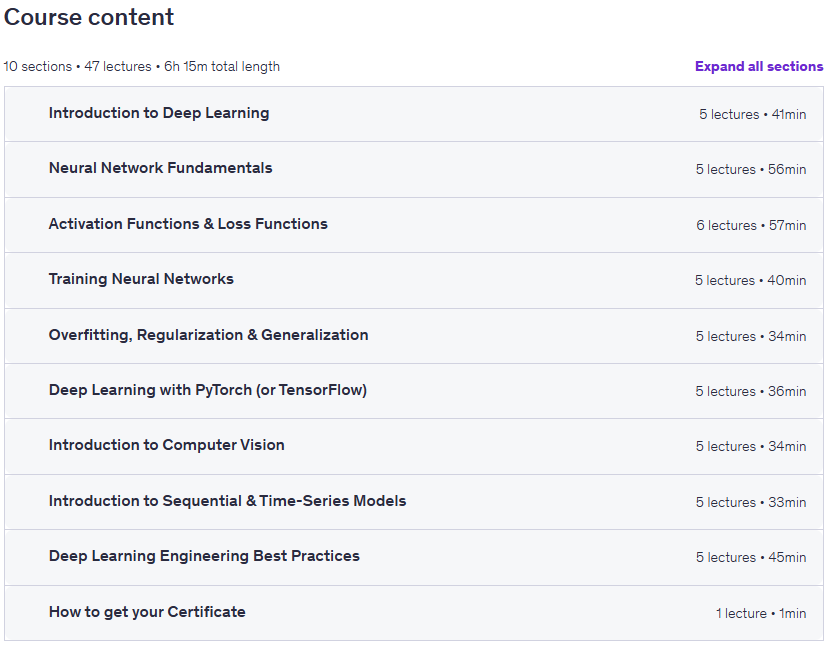
Task: Expand the Training Neural Networks section
Action: (x=414, y=281)
